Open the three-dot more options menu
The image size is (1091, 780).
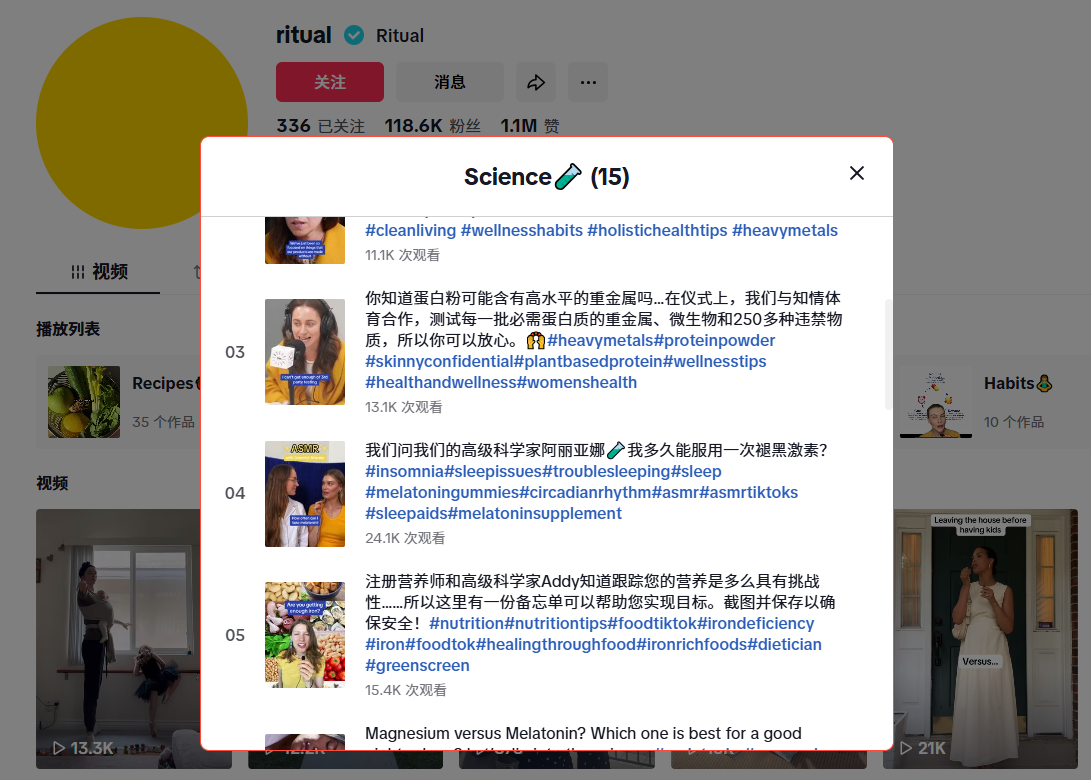click(588, 82)
